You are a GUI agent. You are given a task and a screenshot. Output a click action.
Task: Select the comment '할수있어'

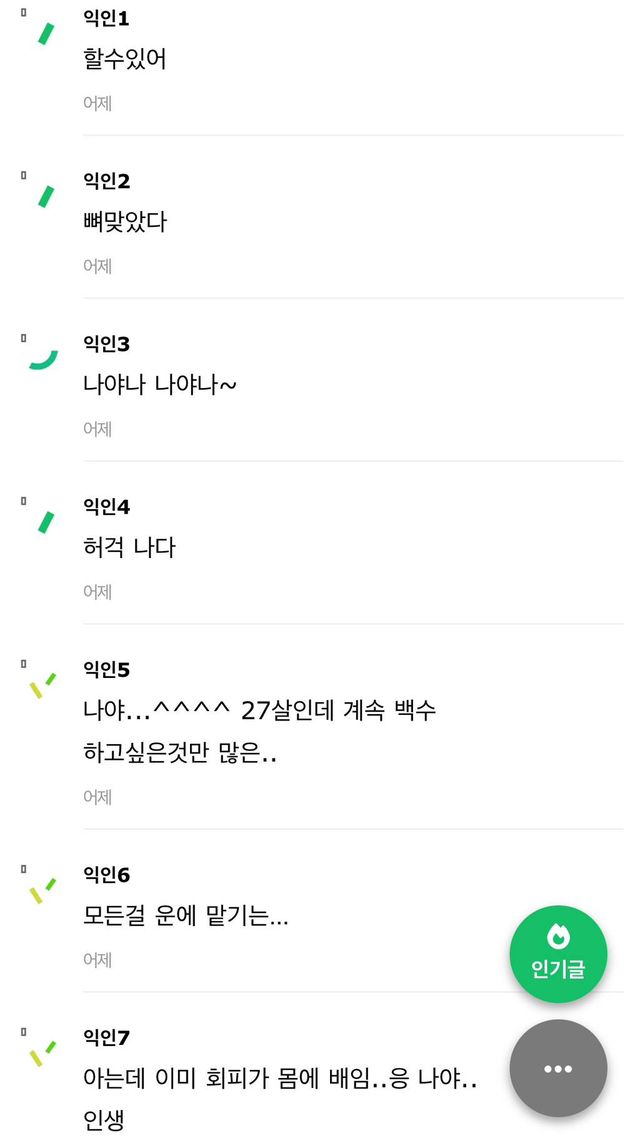point(125,59)
